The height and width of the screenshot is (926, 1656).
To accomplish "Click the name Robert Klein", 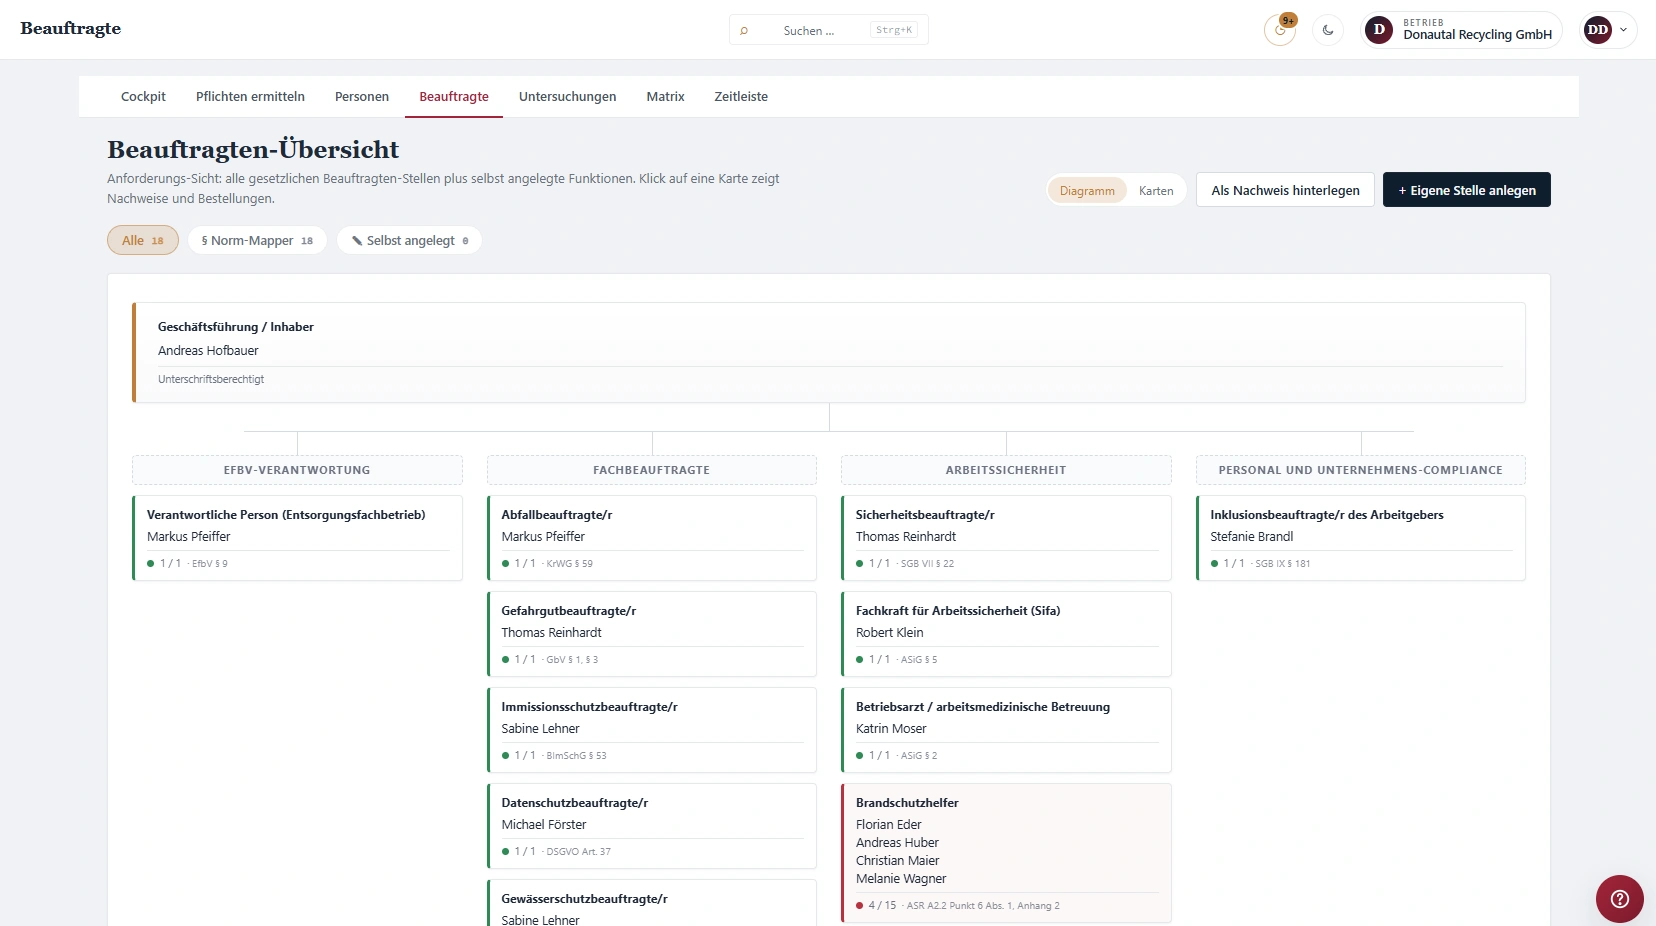I will tap(889, 633).
